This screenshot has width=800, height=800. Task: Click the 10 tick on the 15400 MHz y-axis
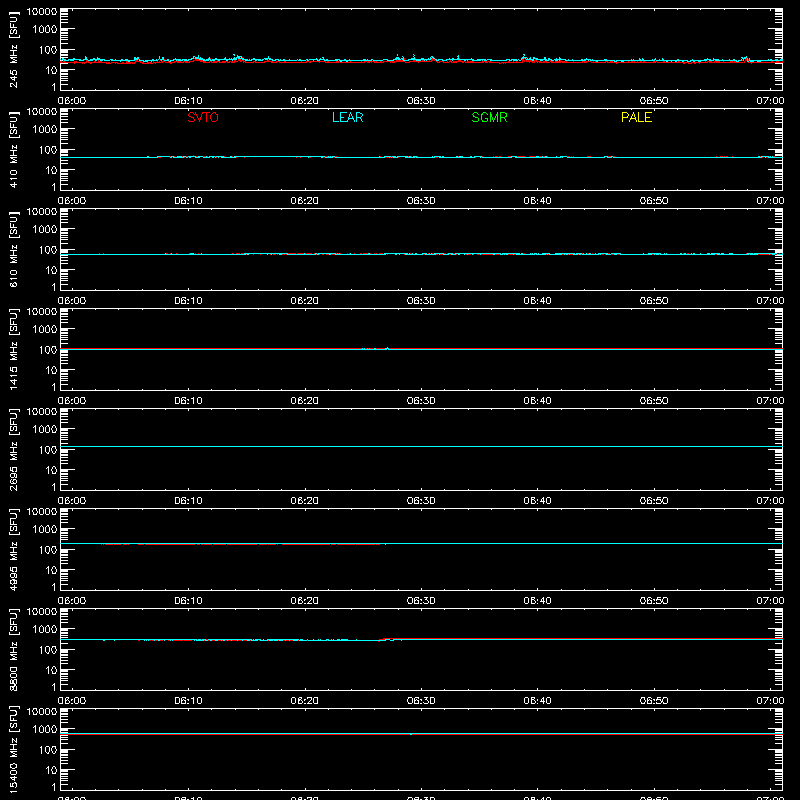click(51, 770)
